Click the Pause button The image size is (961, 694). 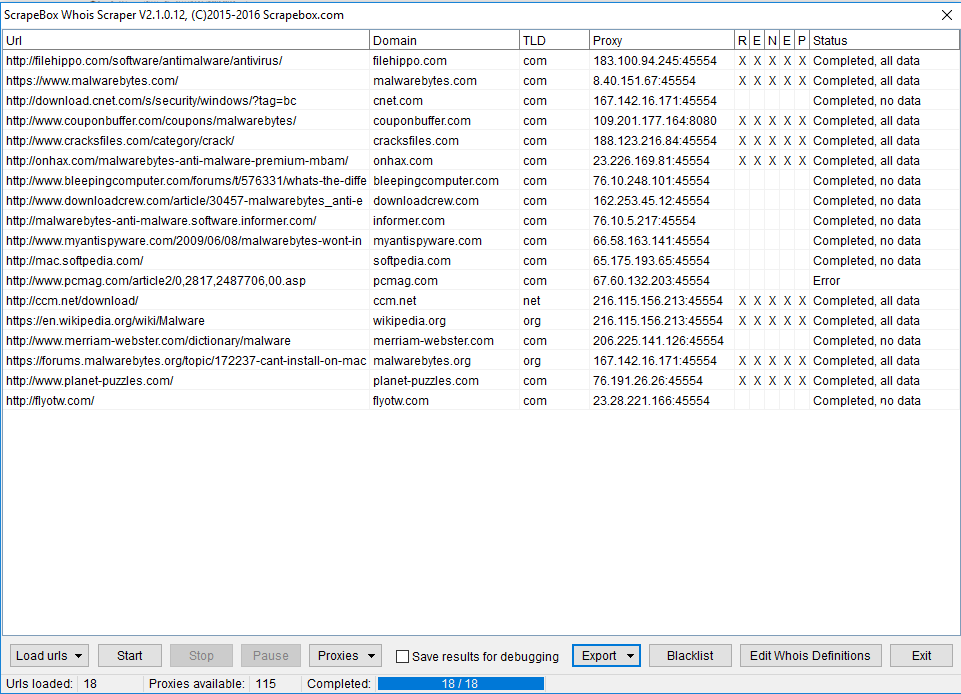coord(271,655)
